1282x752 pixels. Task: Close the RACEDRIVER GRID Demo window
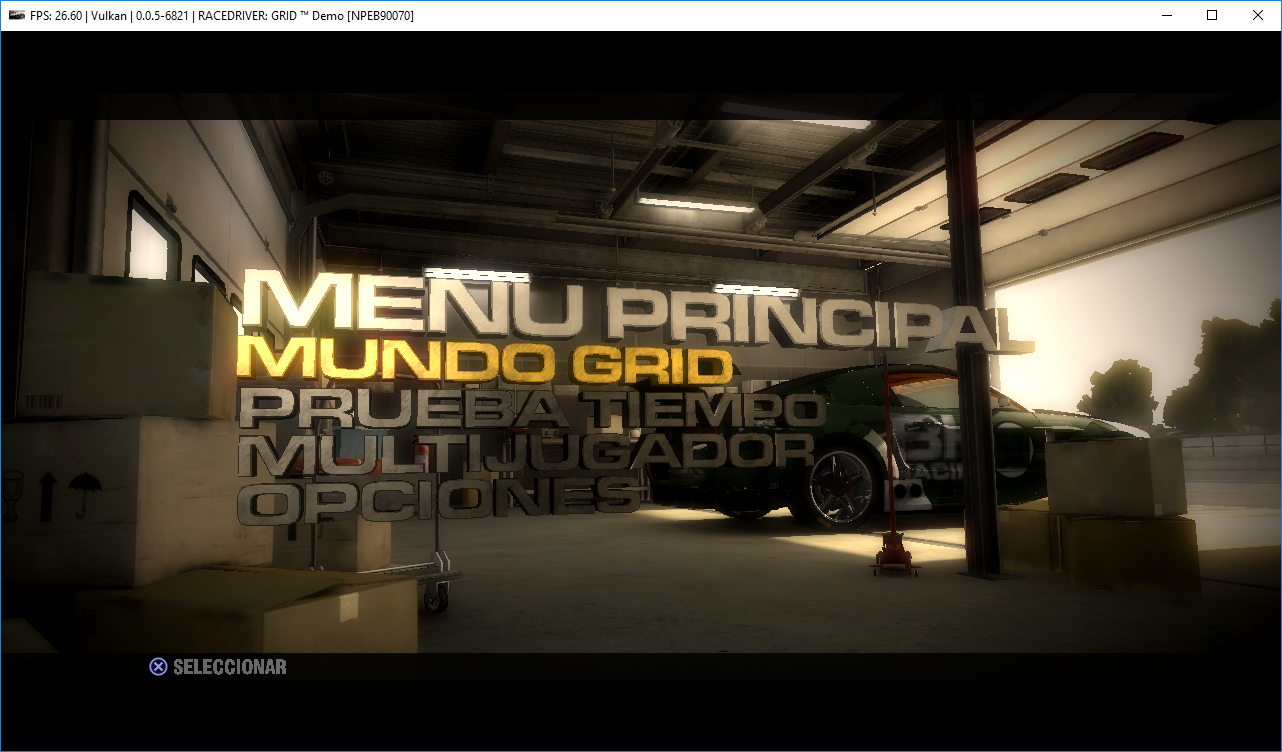coord(1258,15)
